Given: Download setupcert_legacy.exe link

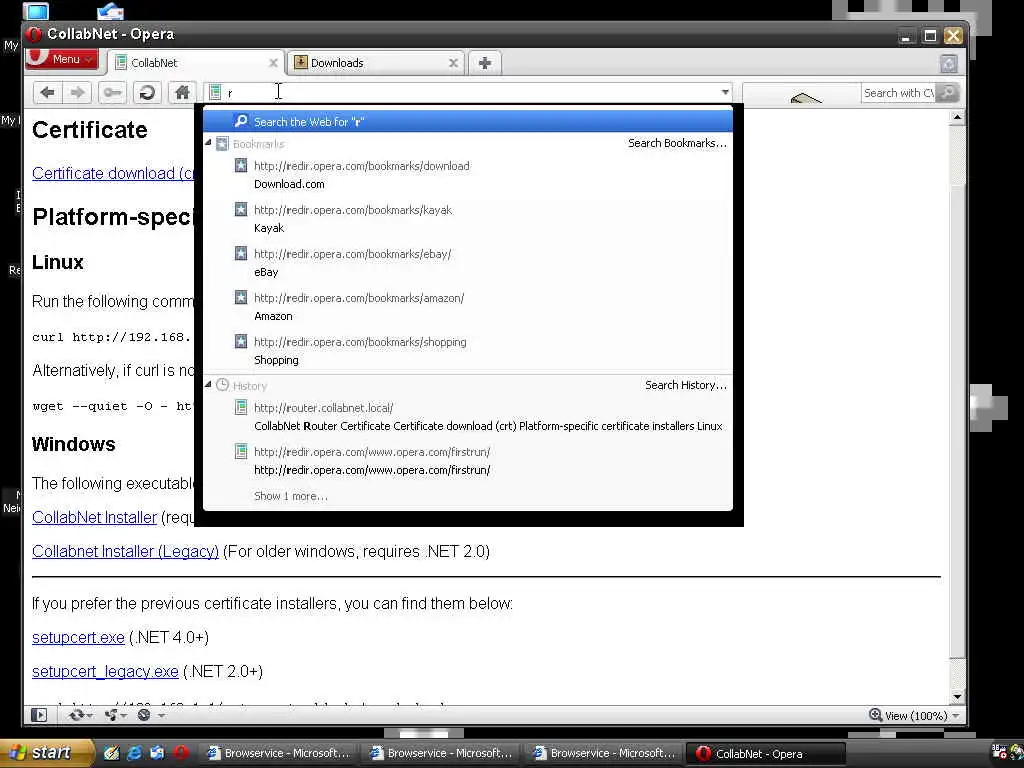Looking at the screenshot, I should click(105, 671).
